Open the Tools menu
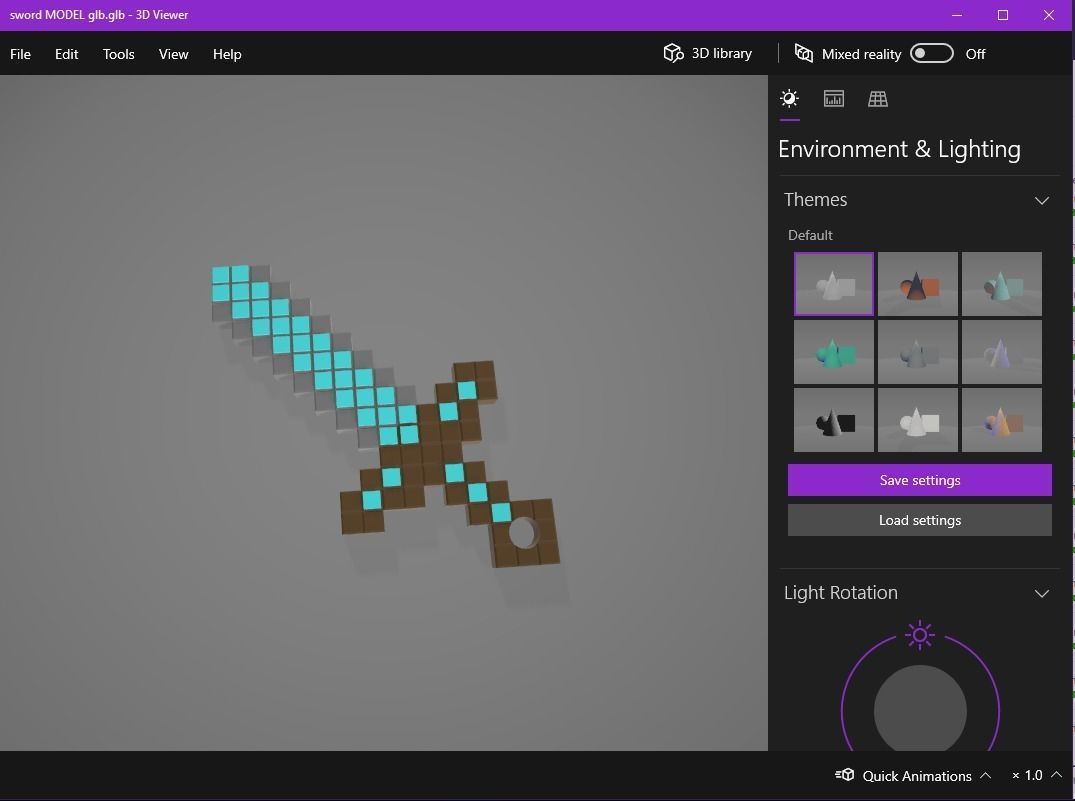1075x801 pixels. tap(119, 54)
